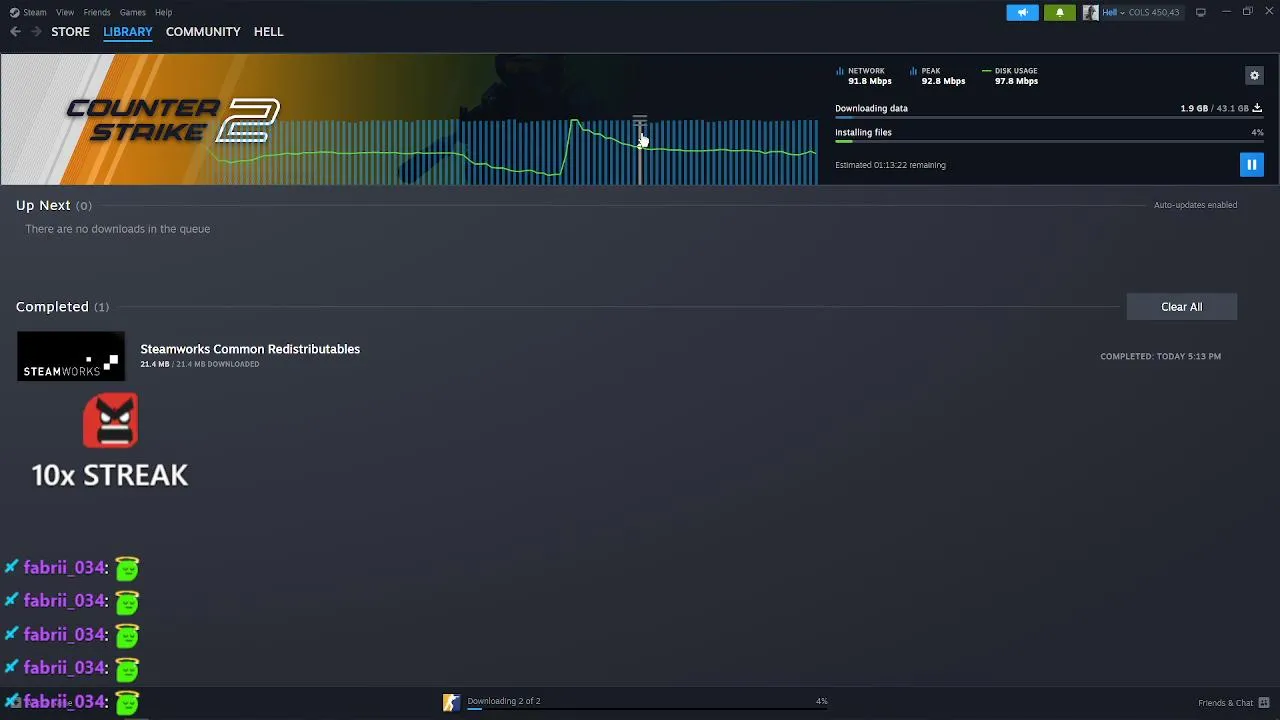This screenshot has width=1280, height=720.
Task: Click the Steamworks thumbnail image
Action: click(x=71, y=357)
